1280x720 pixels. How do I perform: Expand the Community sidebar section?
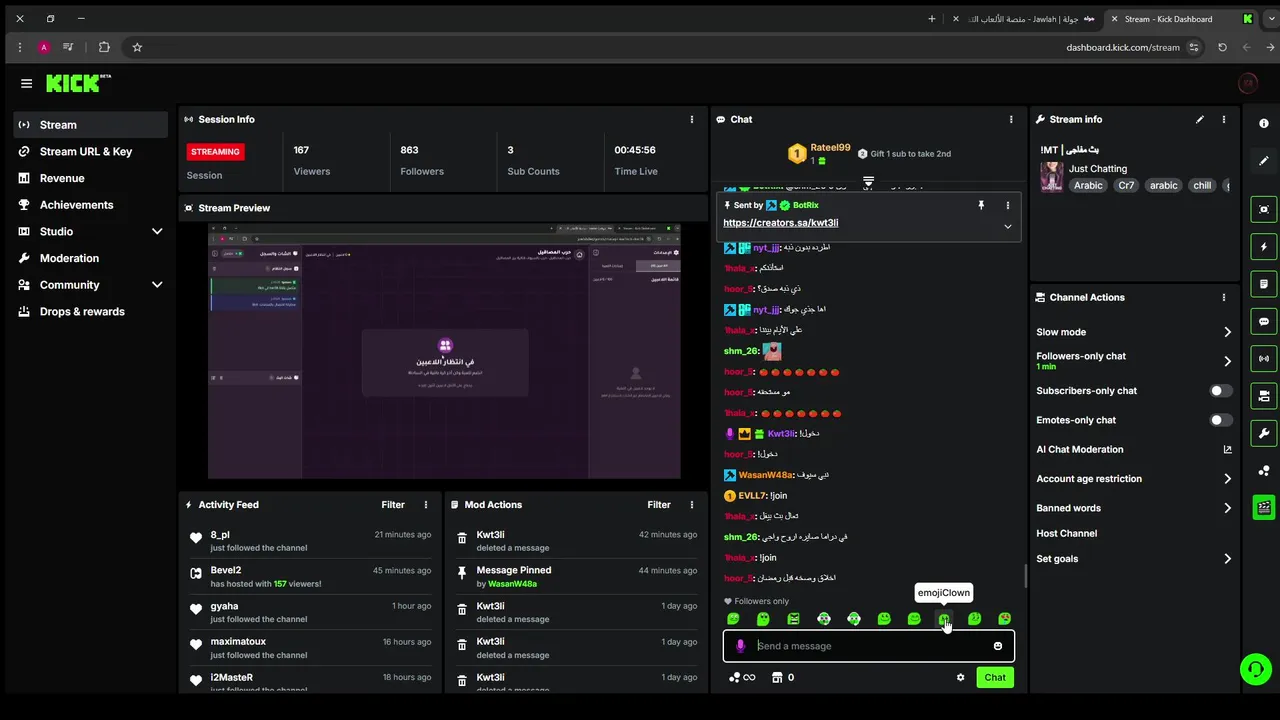[157, 285]
